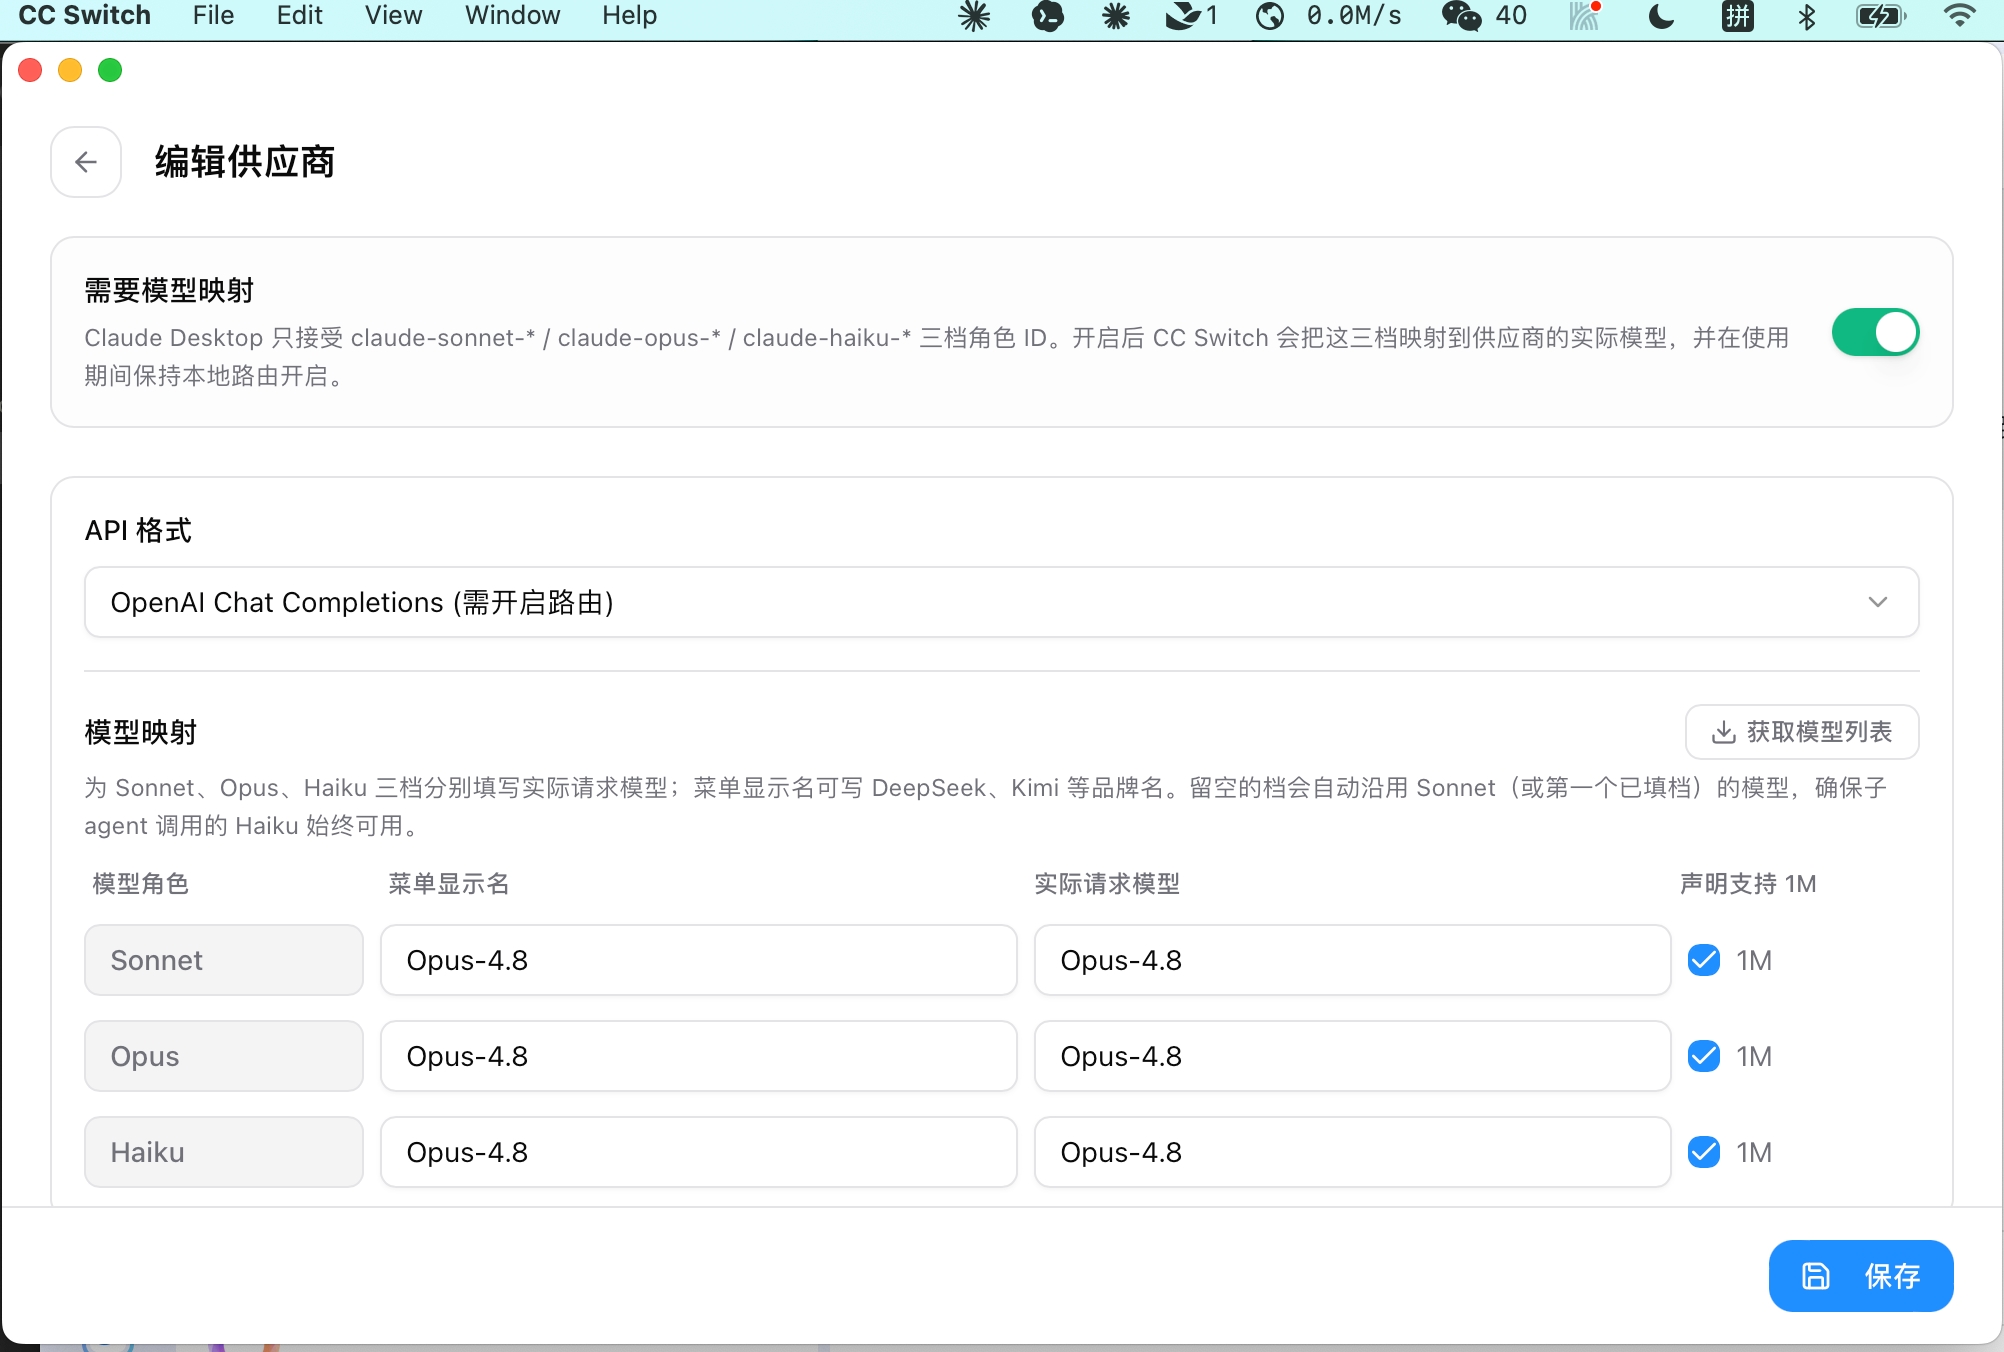Zoom the window with the green button

click(110, 70)
